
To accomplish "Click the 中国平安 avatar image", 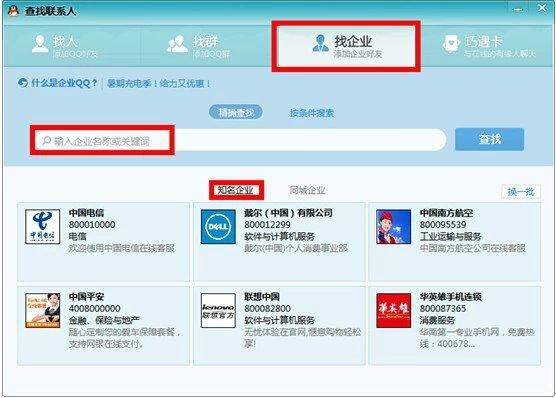I will [x=43, y=310].
